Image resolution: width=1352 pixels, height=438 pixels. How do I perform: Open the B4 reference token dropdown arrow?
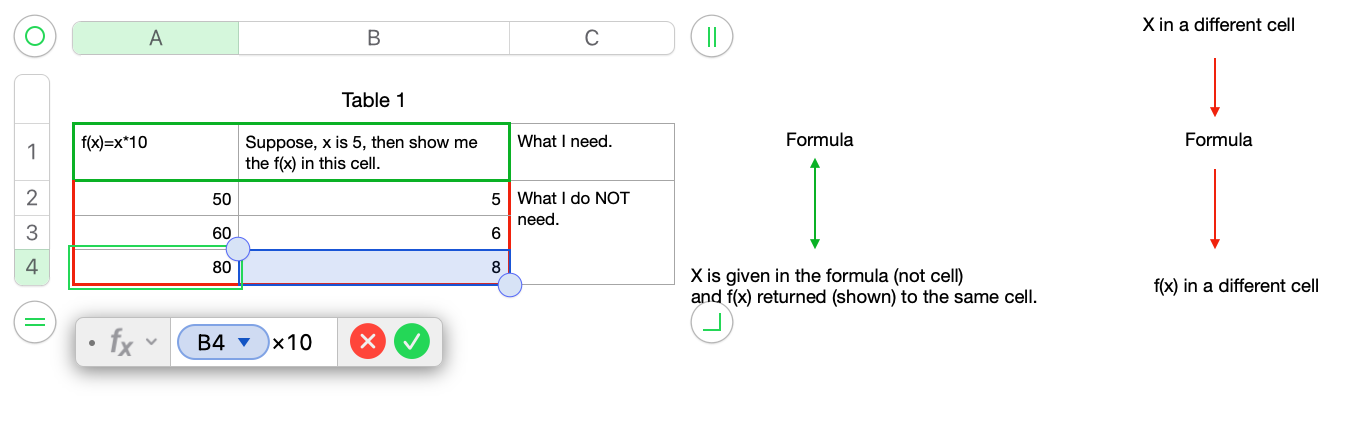pyautogui.click(x=243, y=343)
